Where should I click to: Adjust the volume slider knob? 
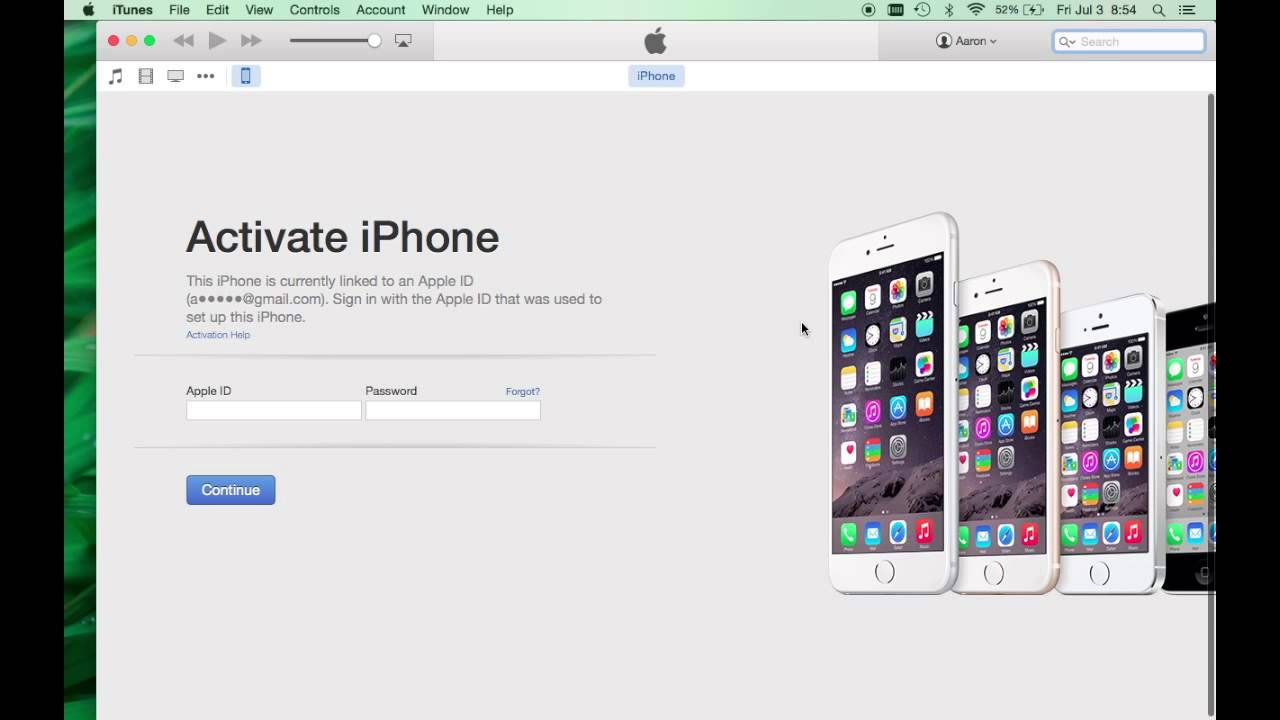point(374,41)
